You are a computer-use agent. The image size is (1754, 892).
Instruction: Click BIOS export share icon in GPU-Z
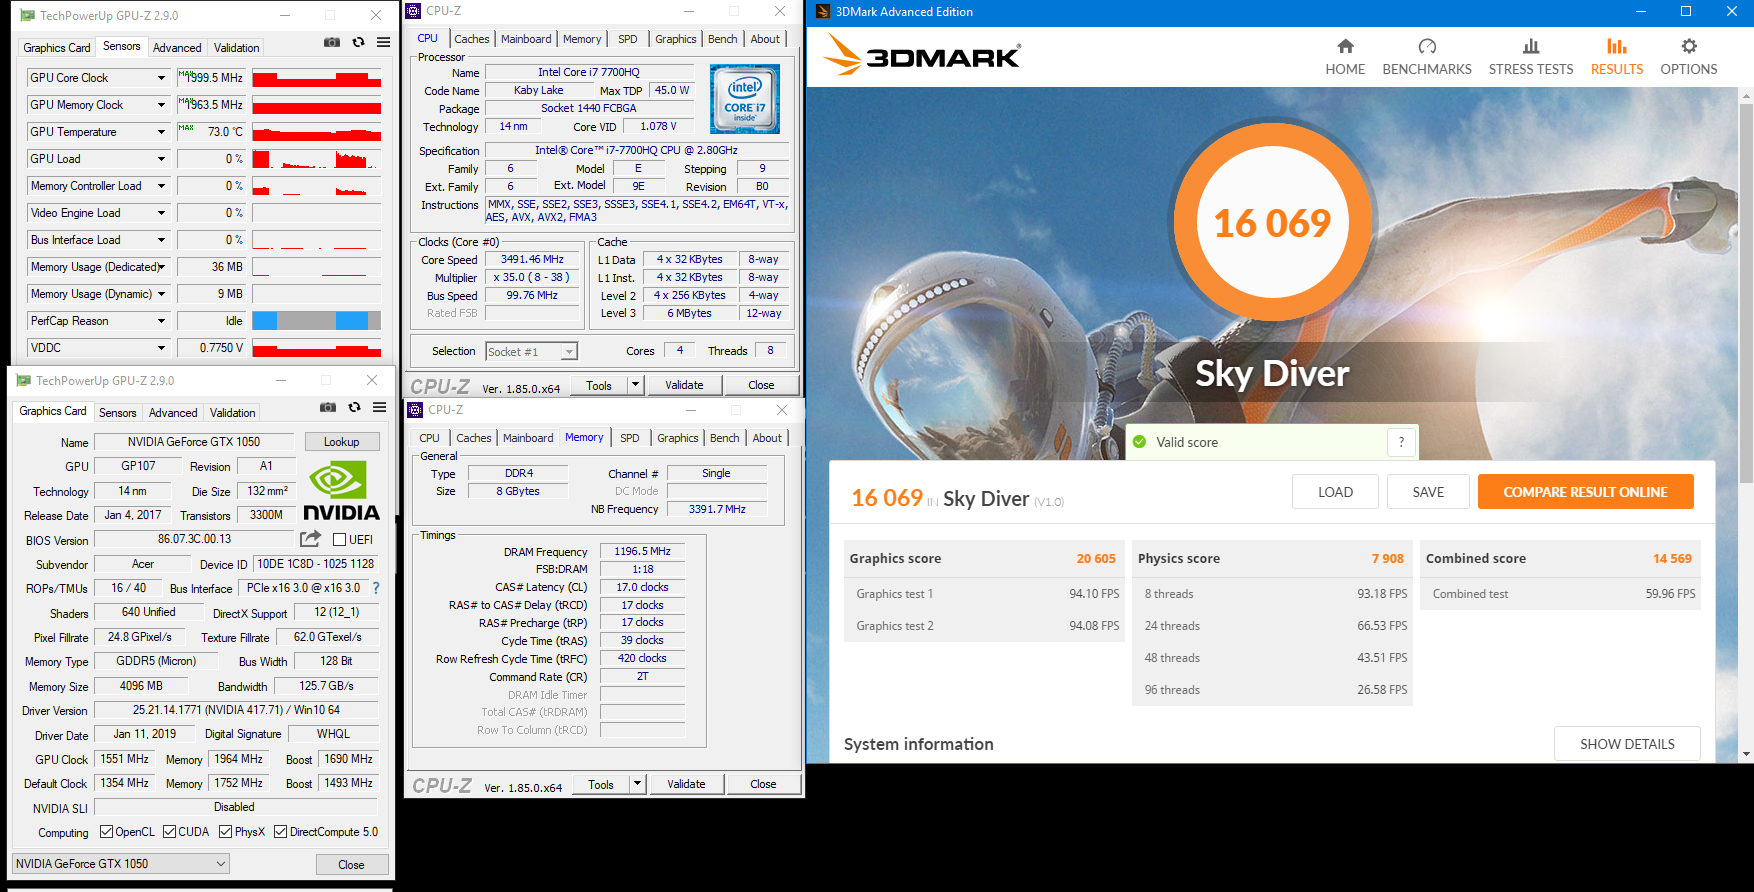(310, 539)
